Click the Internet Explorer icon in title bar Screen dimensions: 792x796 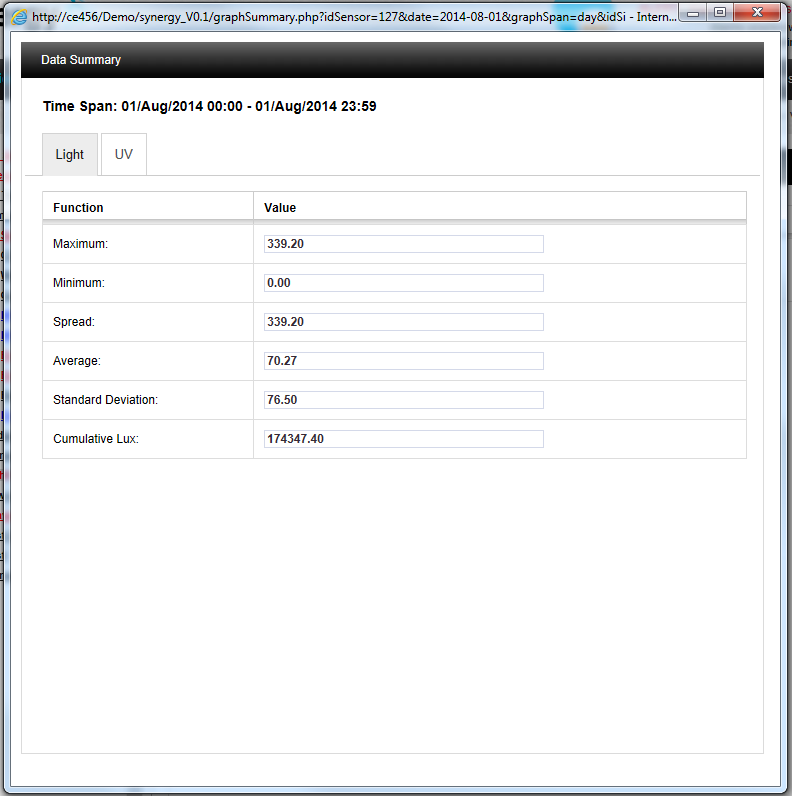[x=19, y=17]
